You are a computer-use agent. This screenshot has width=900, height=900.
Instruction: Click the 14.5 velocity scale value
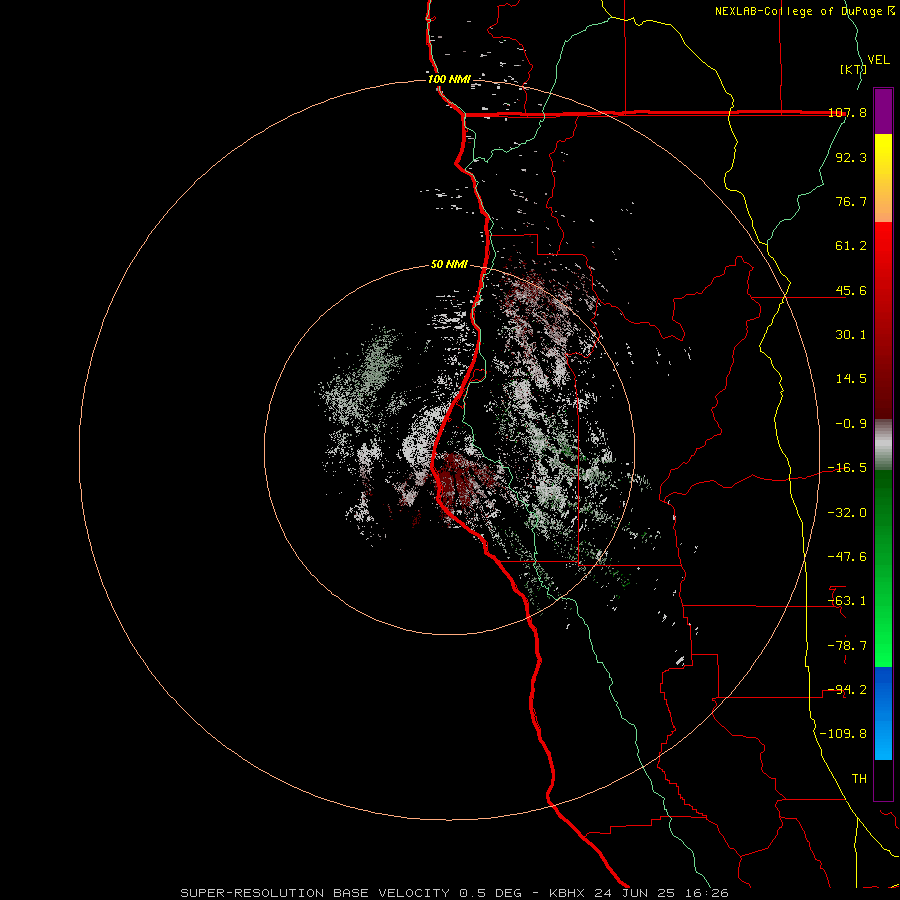pos(851,379)
